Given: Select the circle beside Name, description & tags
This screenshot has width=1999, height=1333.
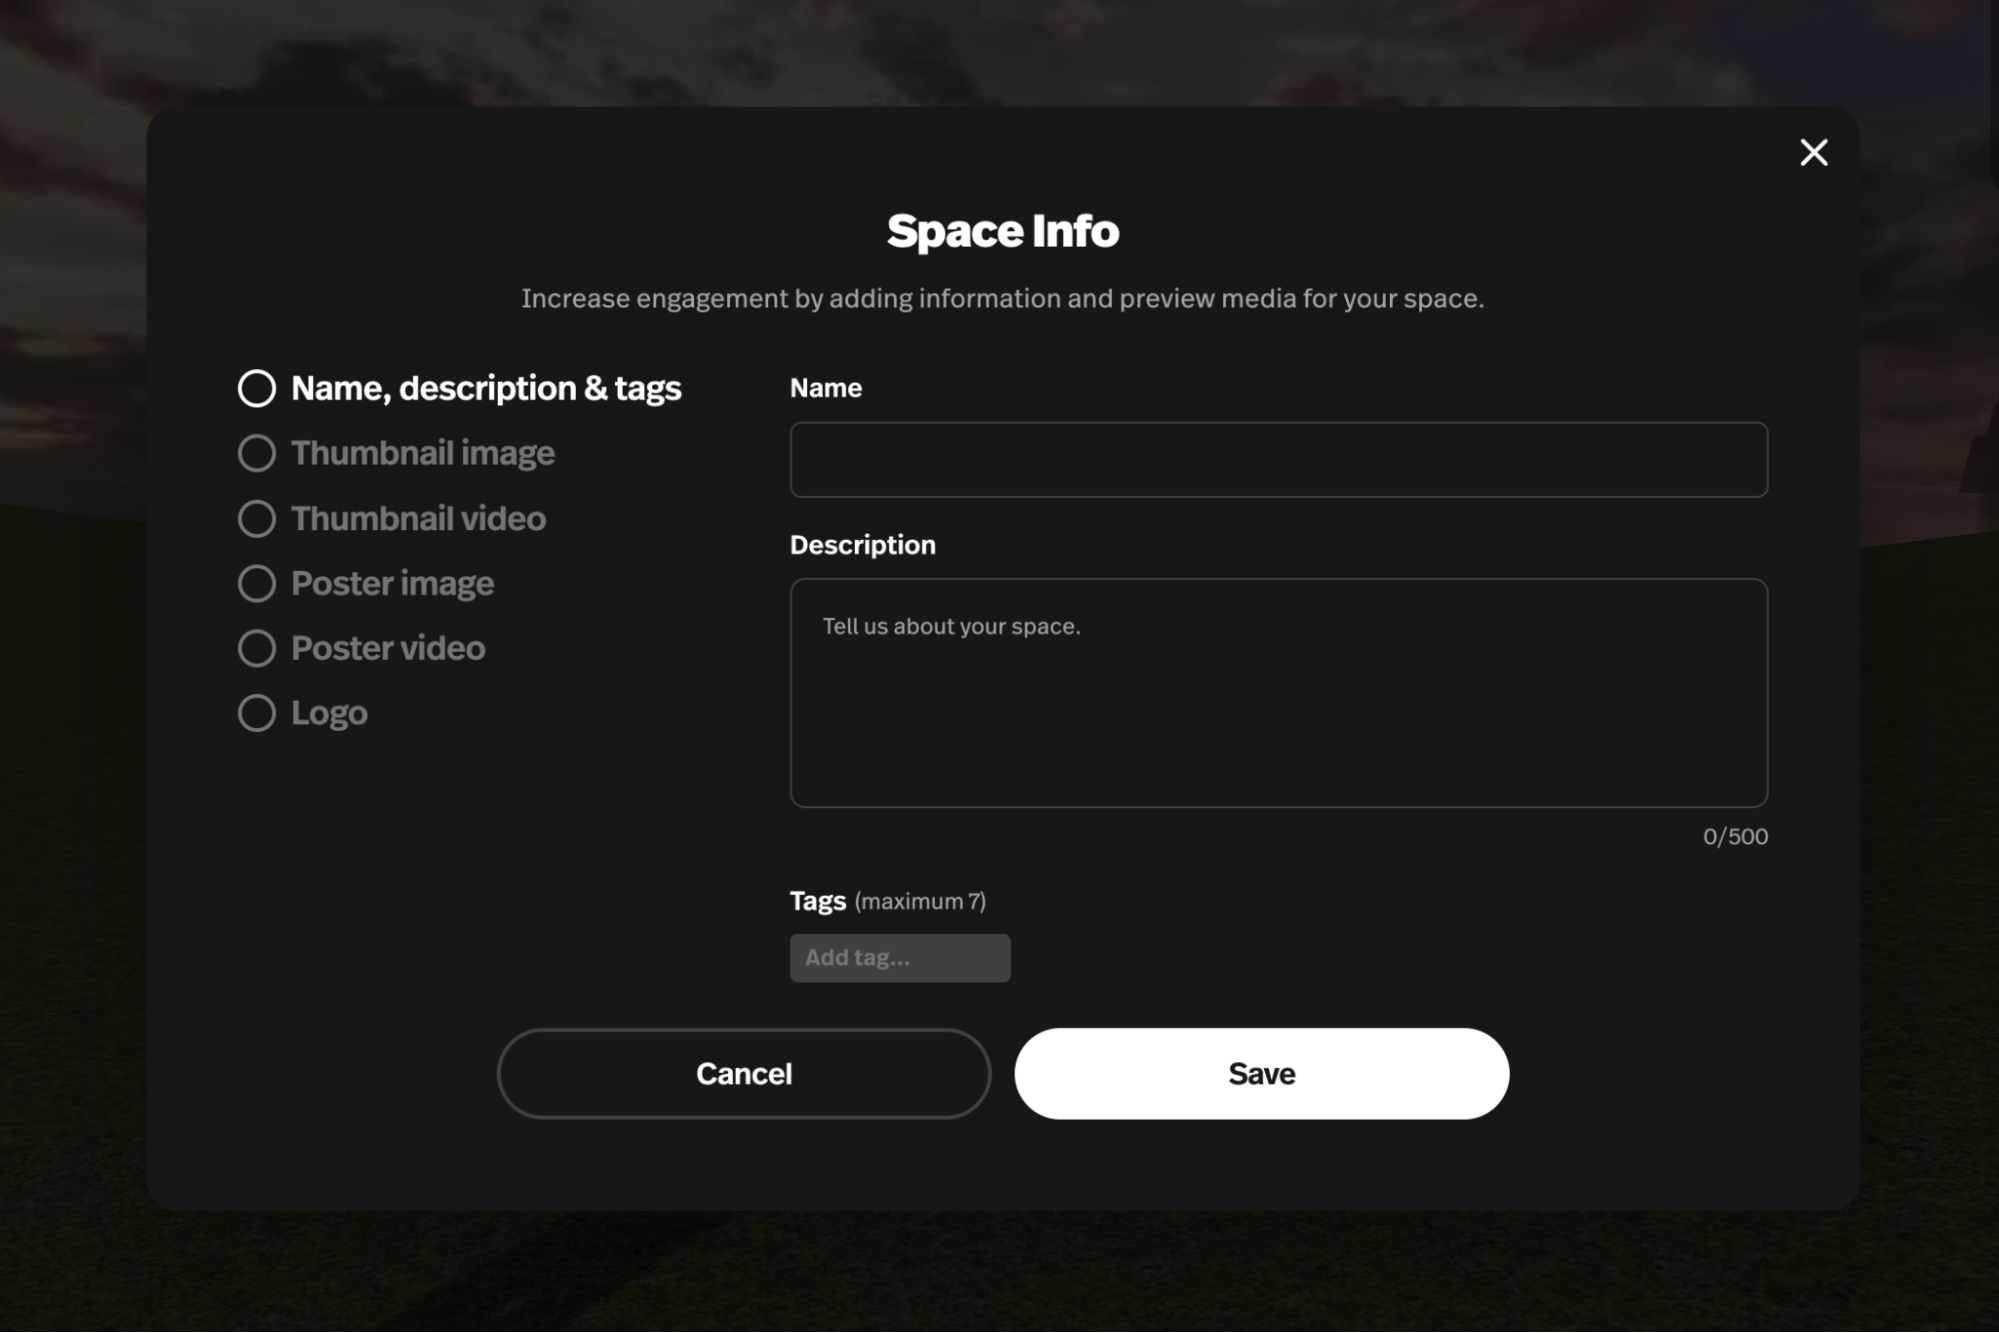Looking at the screenshot, I should pyautogui.click(x=257, y=388).
